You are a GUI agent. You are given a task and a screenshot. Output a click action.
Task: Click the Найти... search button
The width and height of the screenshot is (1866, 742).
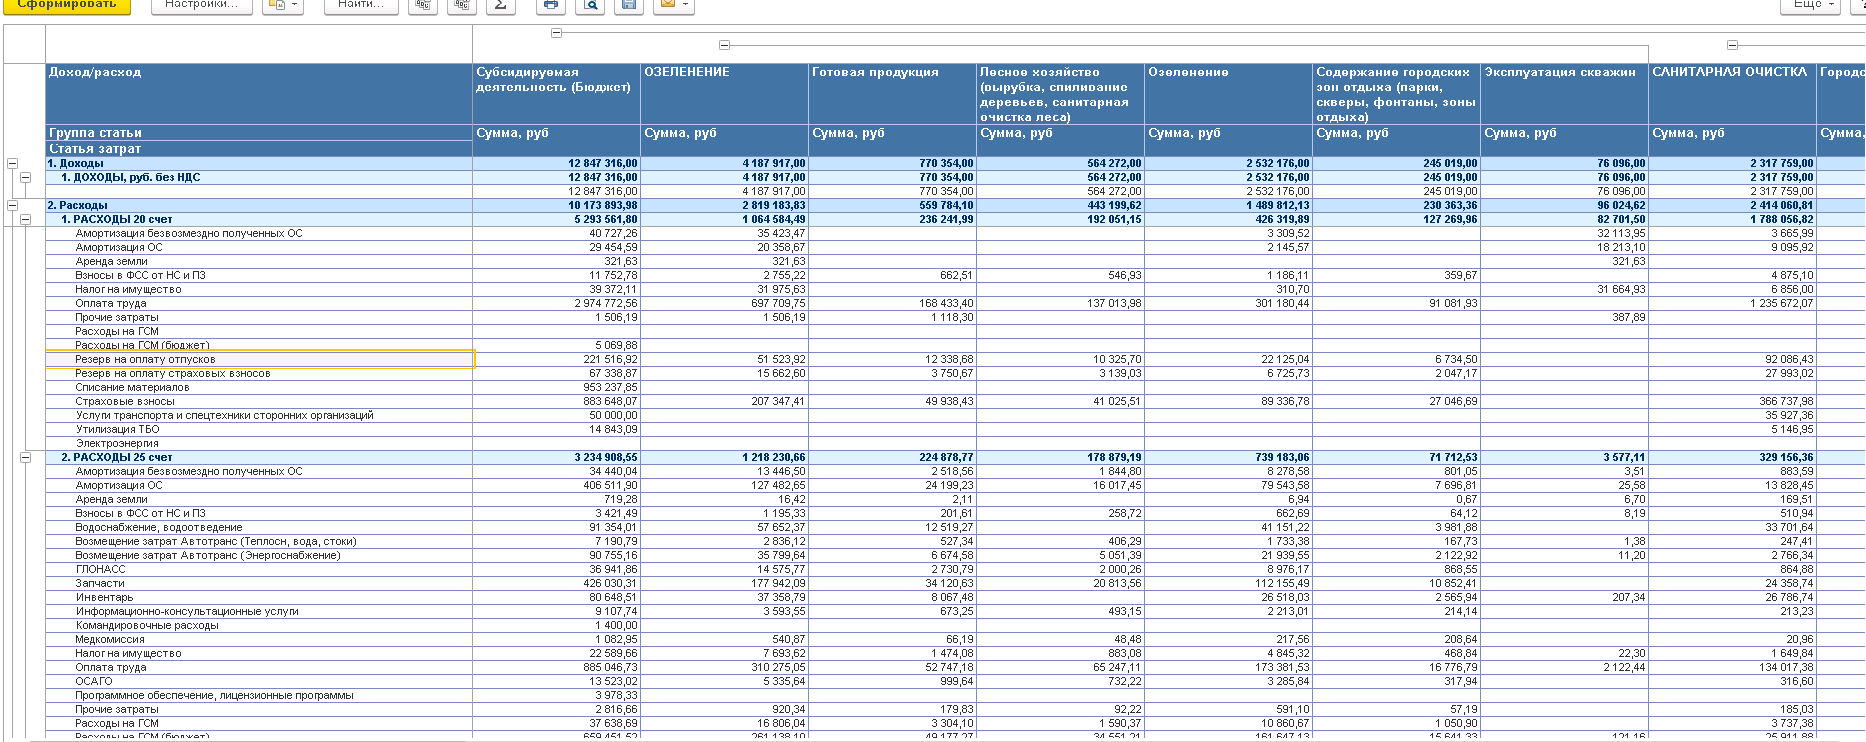361,5
